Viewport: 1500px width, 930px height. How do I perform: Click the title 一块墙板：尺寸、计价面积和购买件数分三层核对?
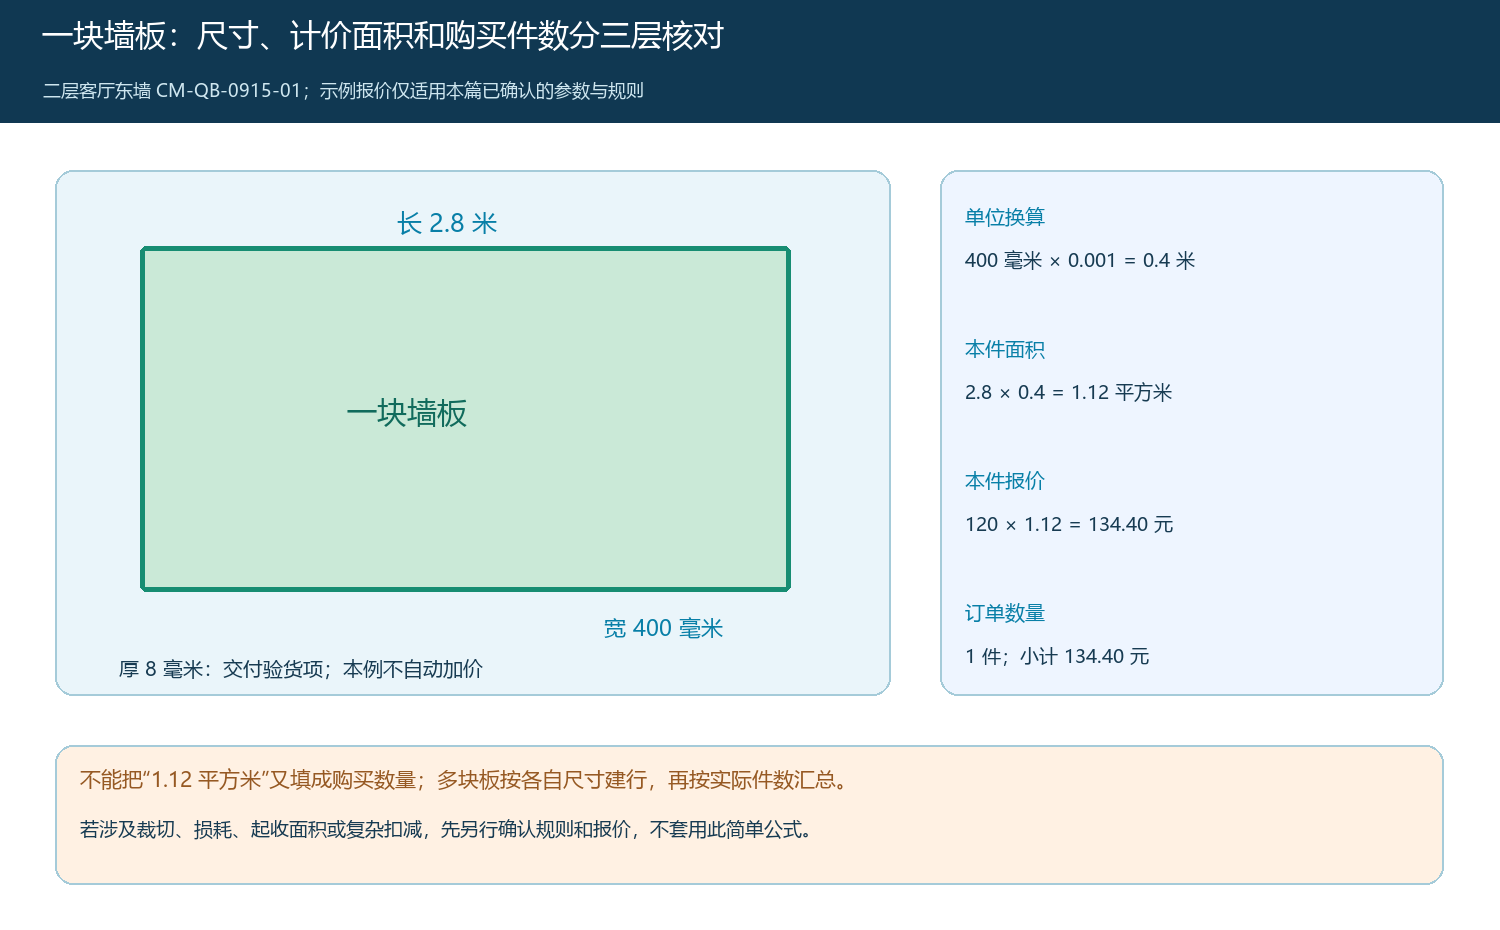point(382,36)
